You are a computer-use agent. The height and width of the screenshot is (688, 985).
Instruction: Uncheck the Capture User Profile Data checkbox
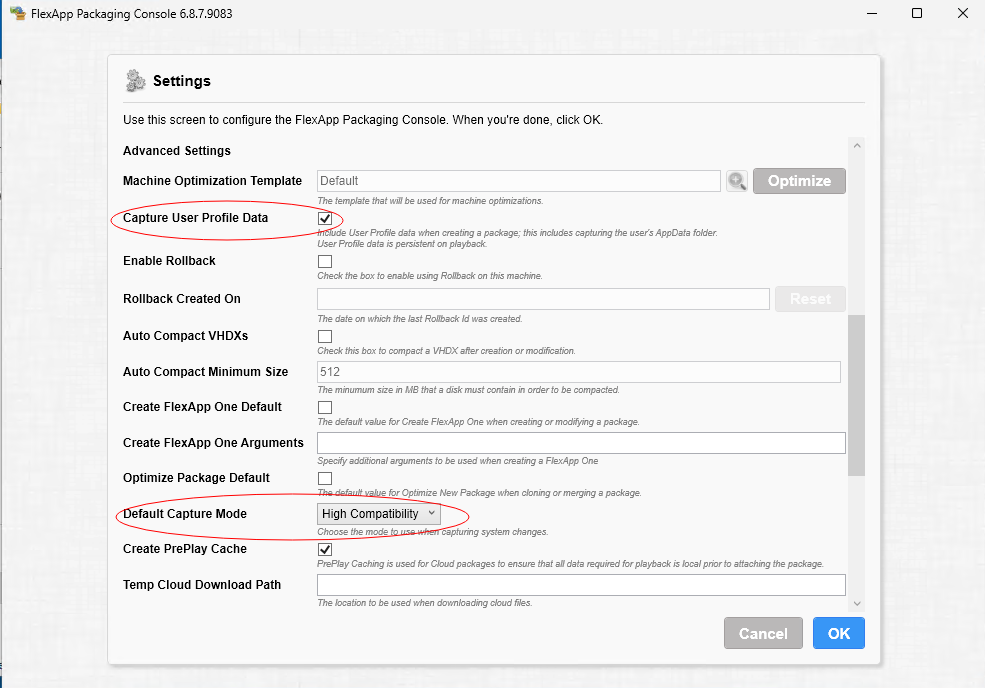click(x=325, y=219)
